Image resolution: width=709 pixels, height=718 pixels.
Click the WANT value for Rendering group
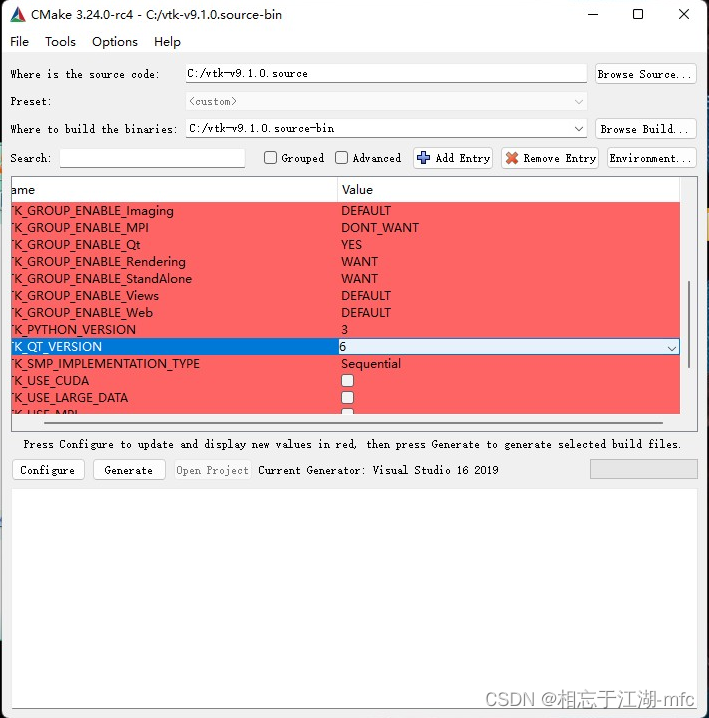(360, 261)
